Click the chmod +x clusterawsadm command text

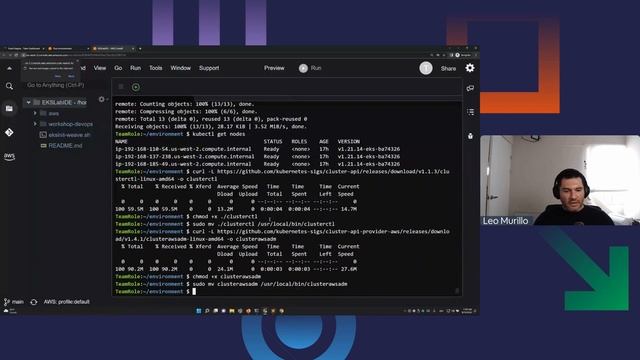pyautogui.click(x=227, y=276)
